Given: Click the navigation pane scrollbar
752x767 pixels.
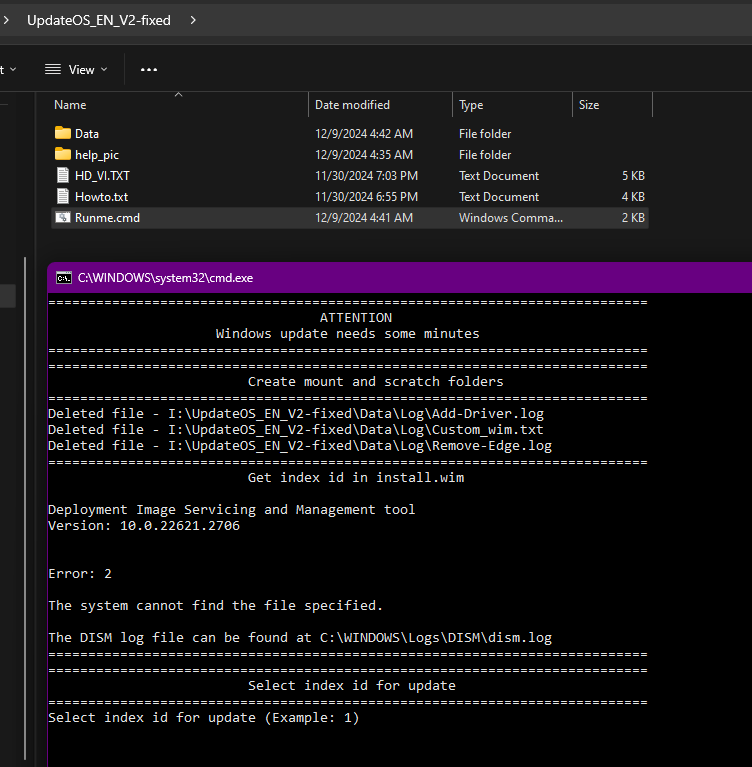Looking at the screenshot, I should [25, 509].
